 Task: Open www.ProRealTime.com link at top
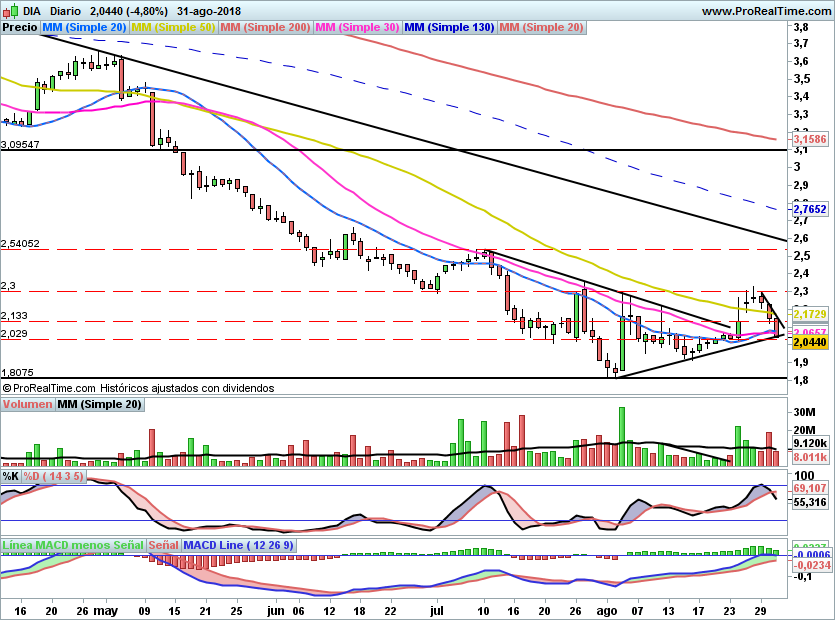766,11
